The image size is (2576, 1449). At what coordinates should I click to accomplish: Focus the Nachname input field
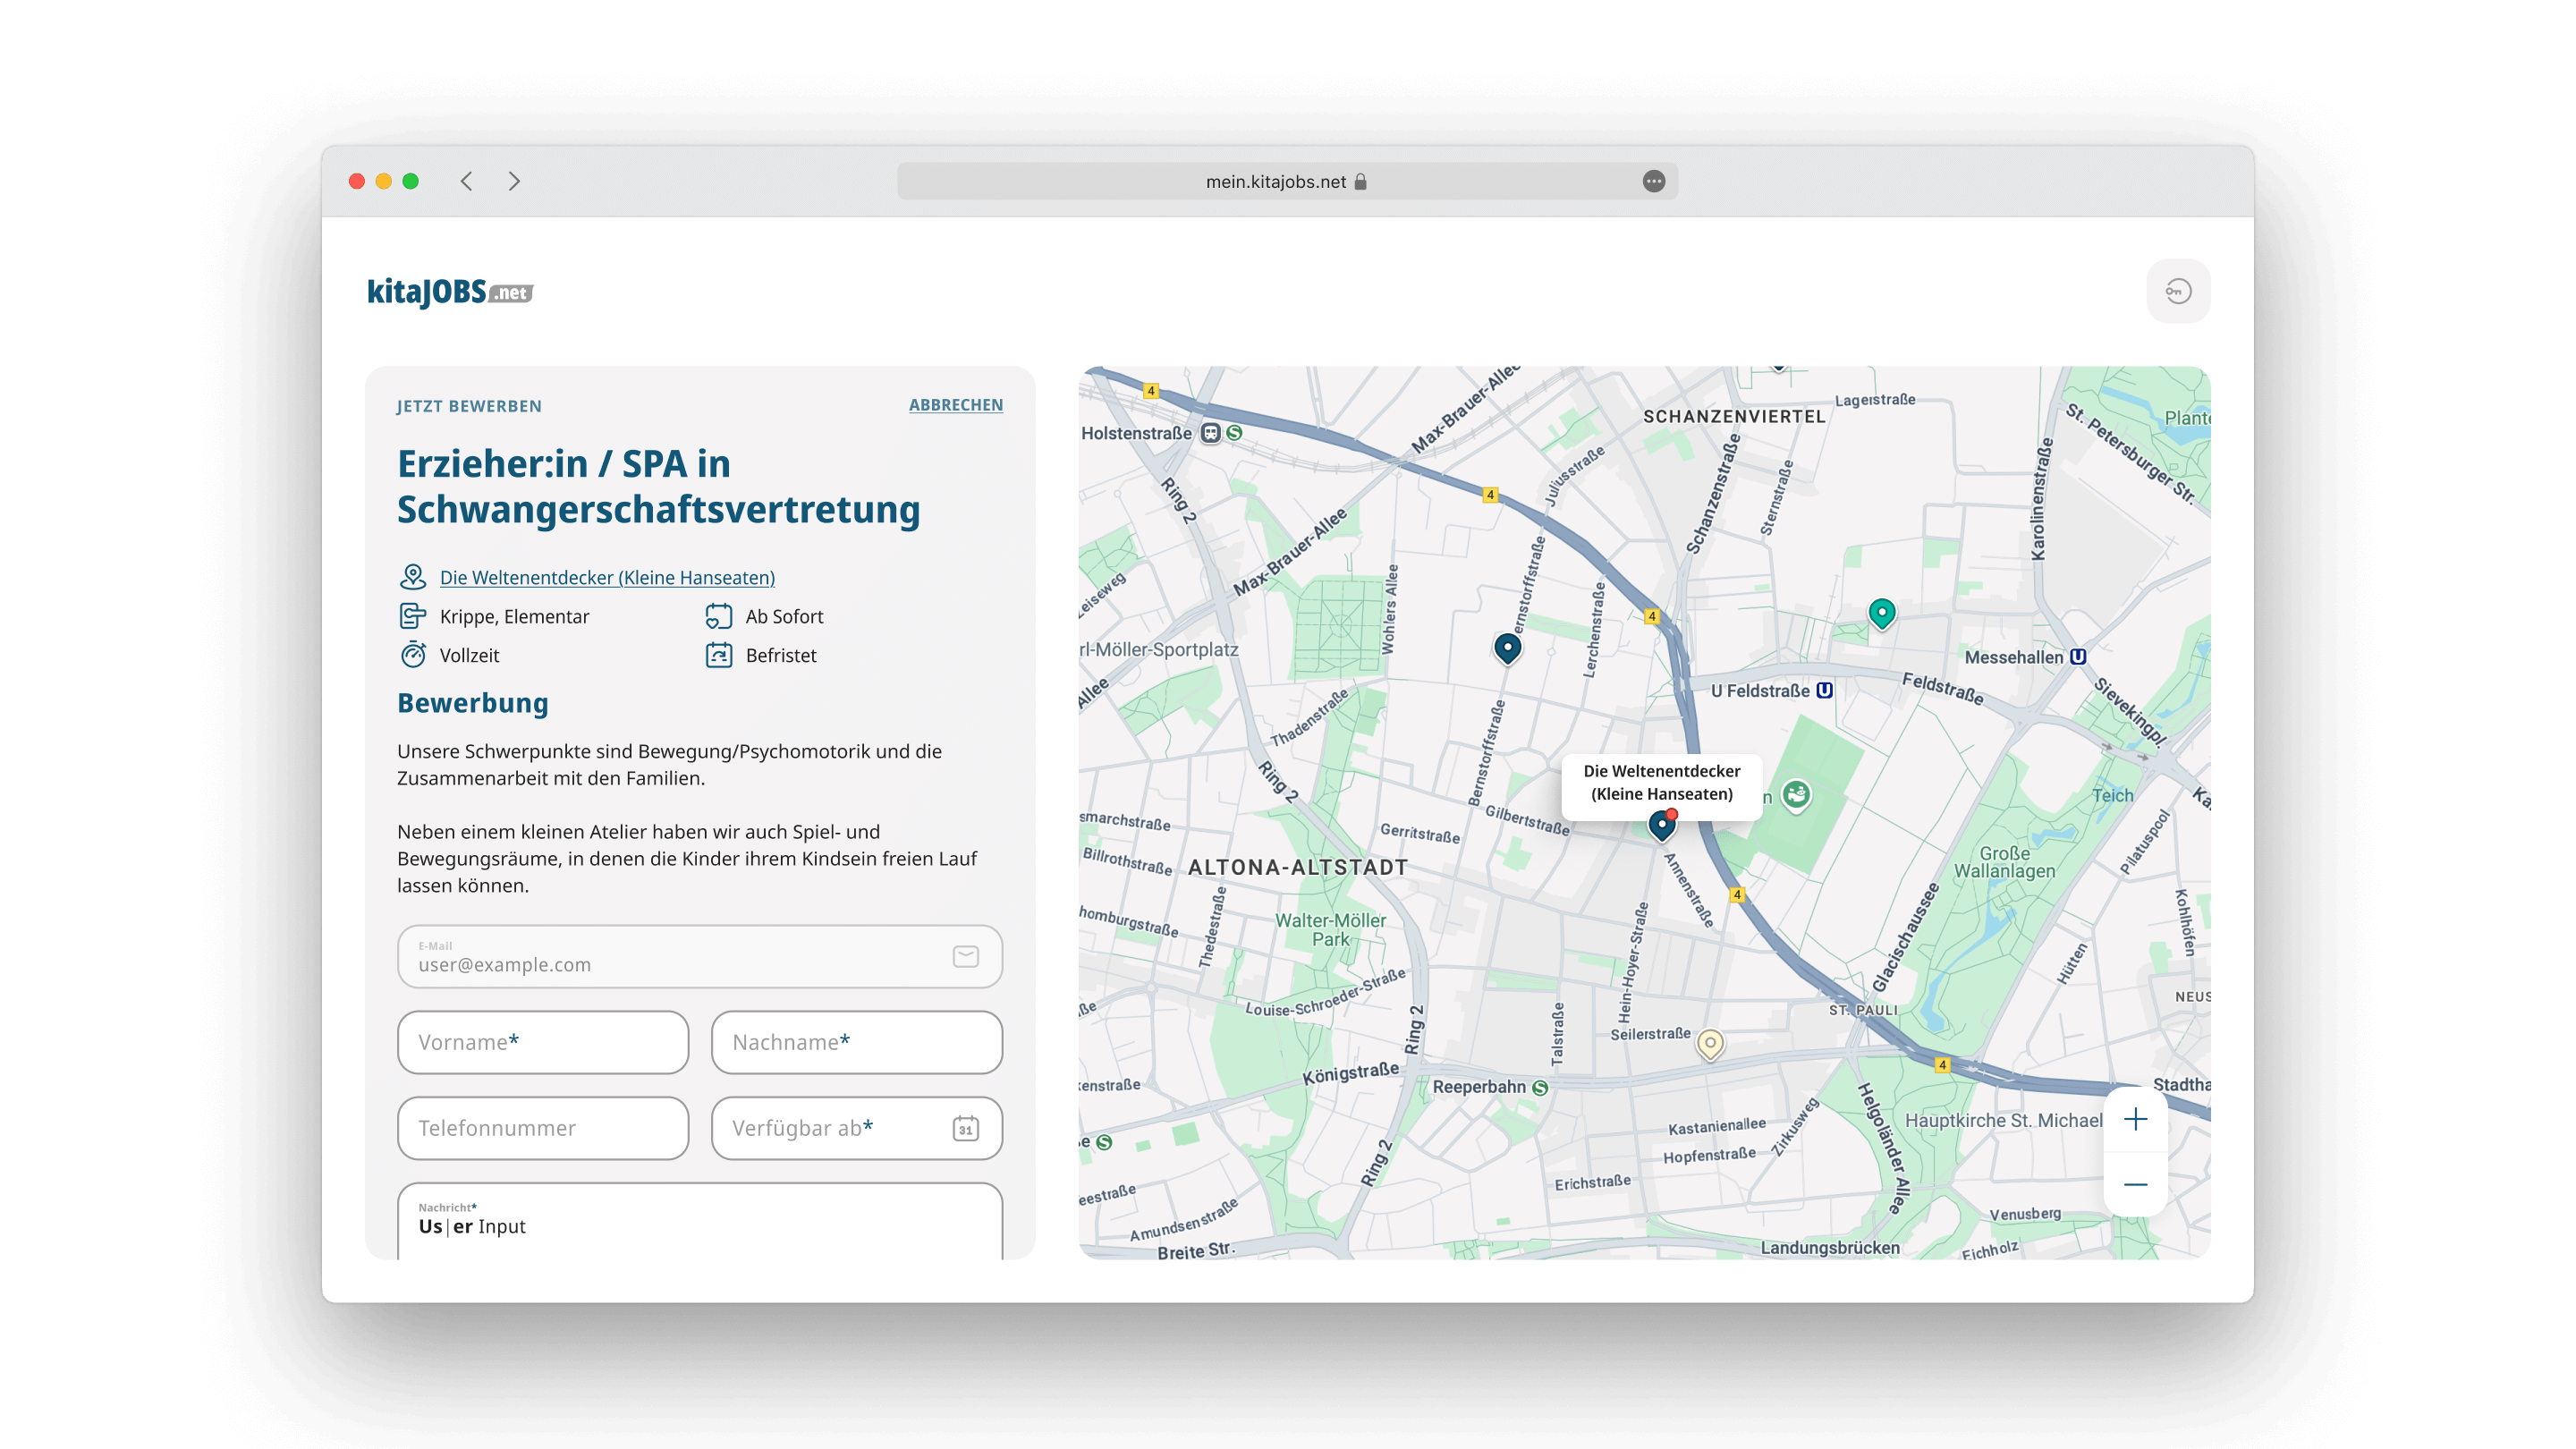pyautogui.click(x=856, y=1042)
